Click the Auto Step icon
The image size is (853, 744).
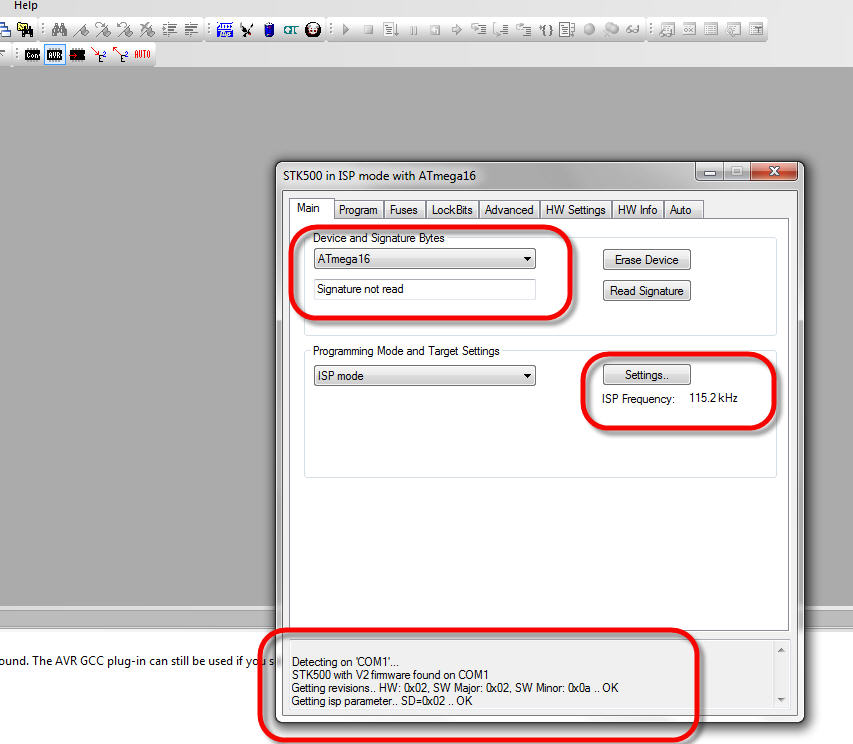pos(567,29)
